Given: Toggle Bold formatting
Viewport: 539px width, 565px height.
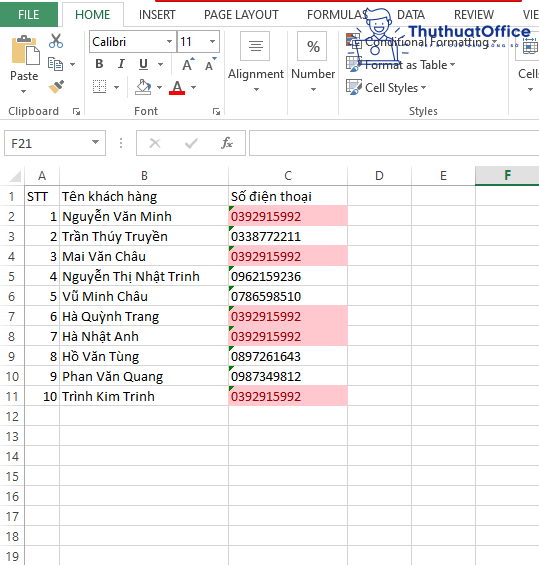Looking at the screenshot, I should 99,64.
